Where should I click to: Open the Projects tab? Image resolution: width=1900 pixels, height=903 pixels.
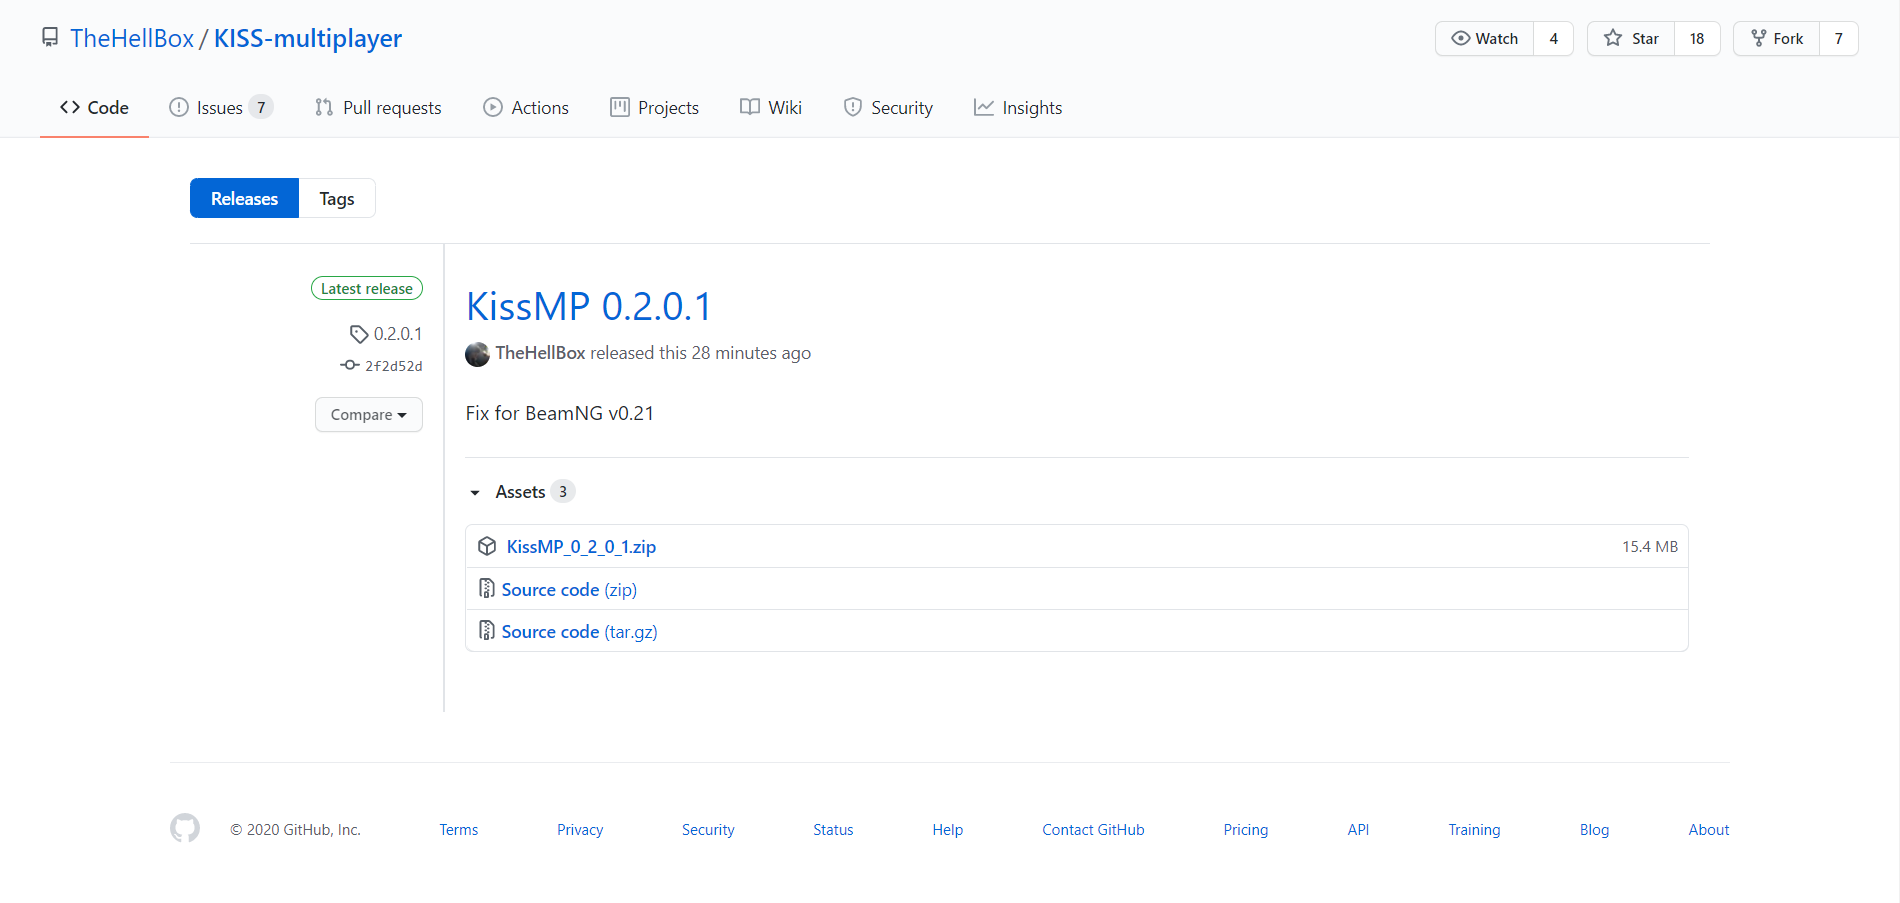click(x=655, y=108)
